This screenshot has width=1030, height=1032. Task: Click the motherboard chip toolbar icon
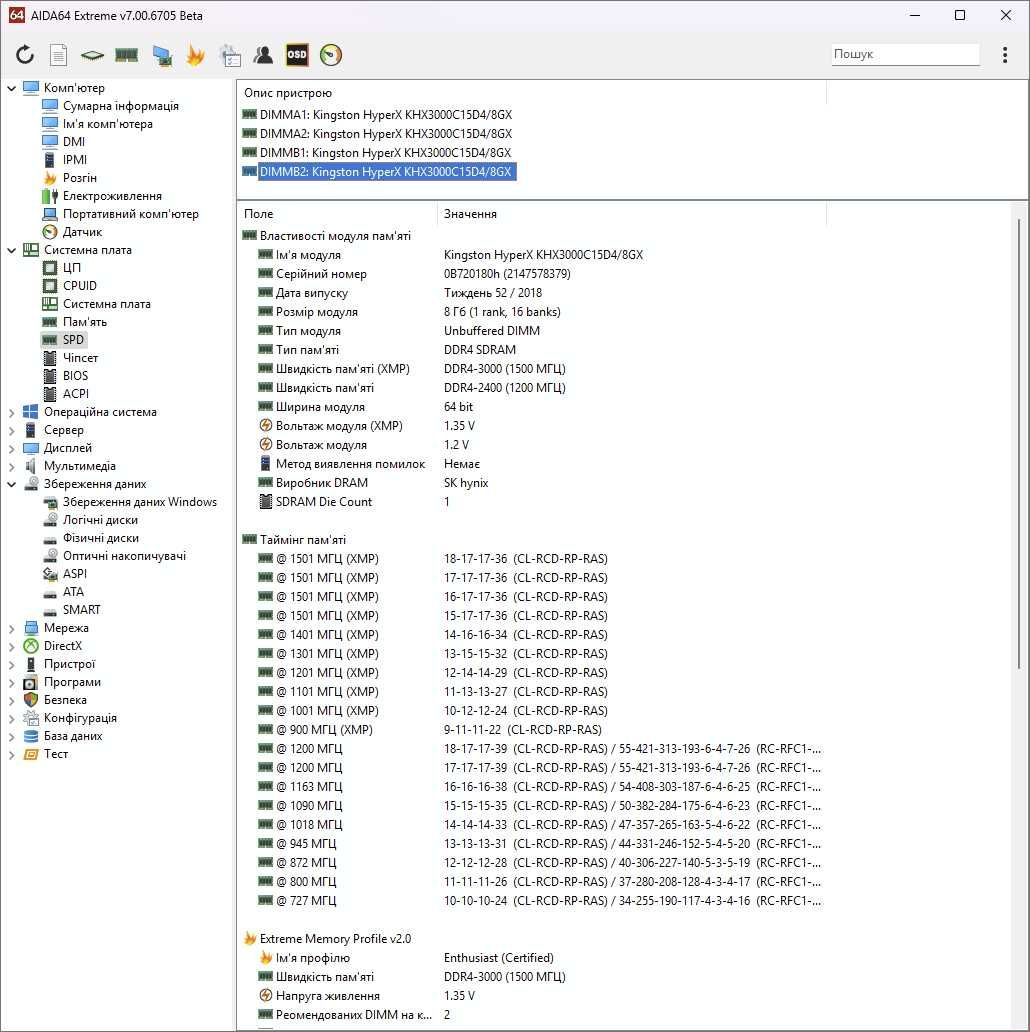92,55
